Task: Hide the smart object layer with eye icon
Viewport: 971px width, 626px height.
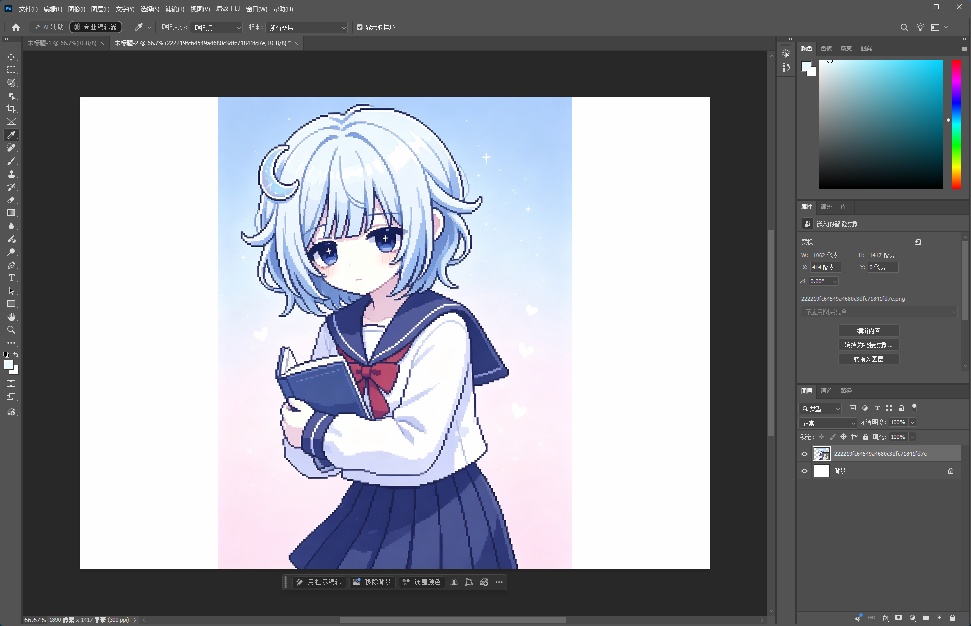Action: (x=804, y=454)
